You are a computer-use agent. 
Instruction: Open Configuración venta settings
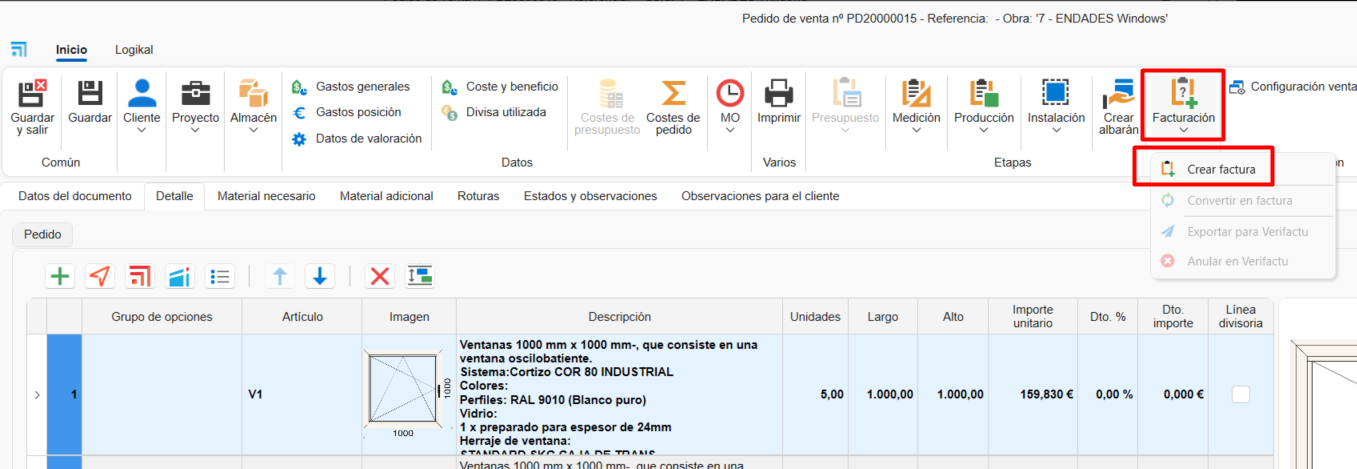1291,87
